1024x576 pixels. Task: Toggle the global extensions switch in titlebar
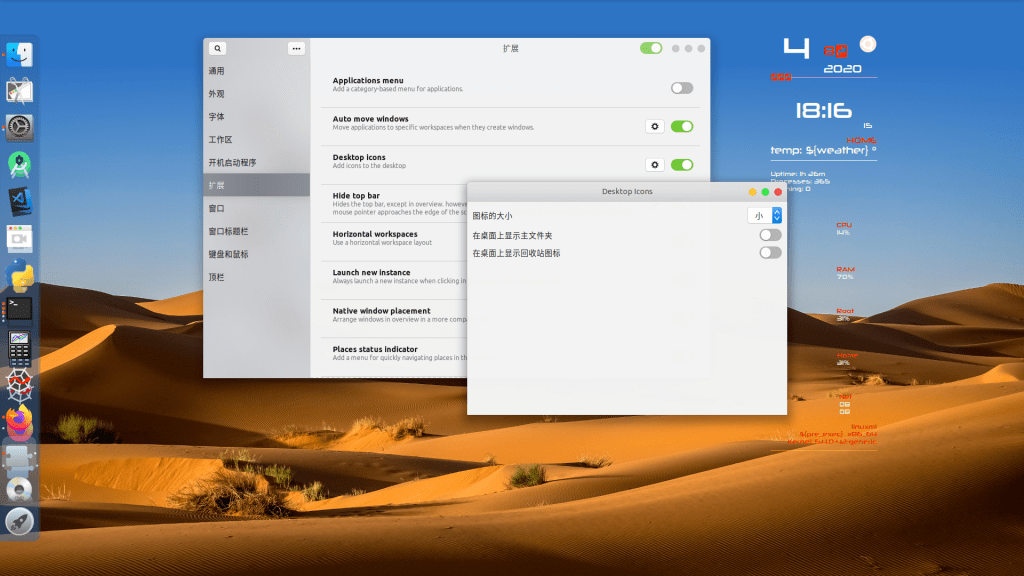tap(650, 48)
